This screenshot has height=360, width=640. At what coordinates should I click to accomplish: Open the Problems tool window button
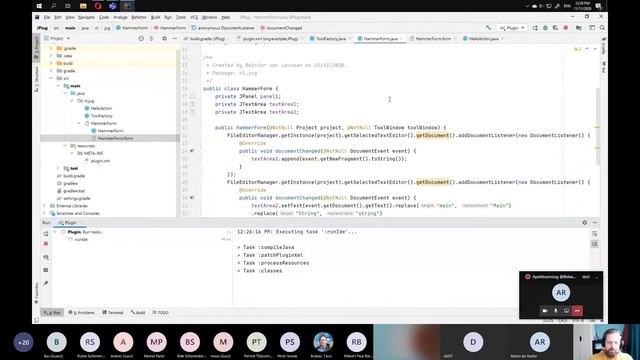coord(82,312)
